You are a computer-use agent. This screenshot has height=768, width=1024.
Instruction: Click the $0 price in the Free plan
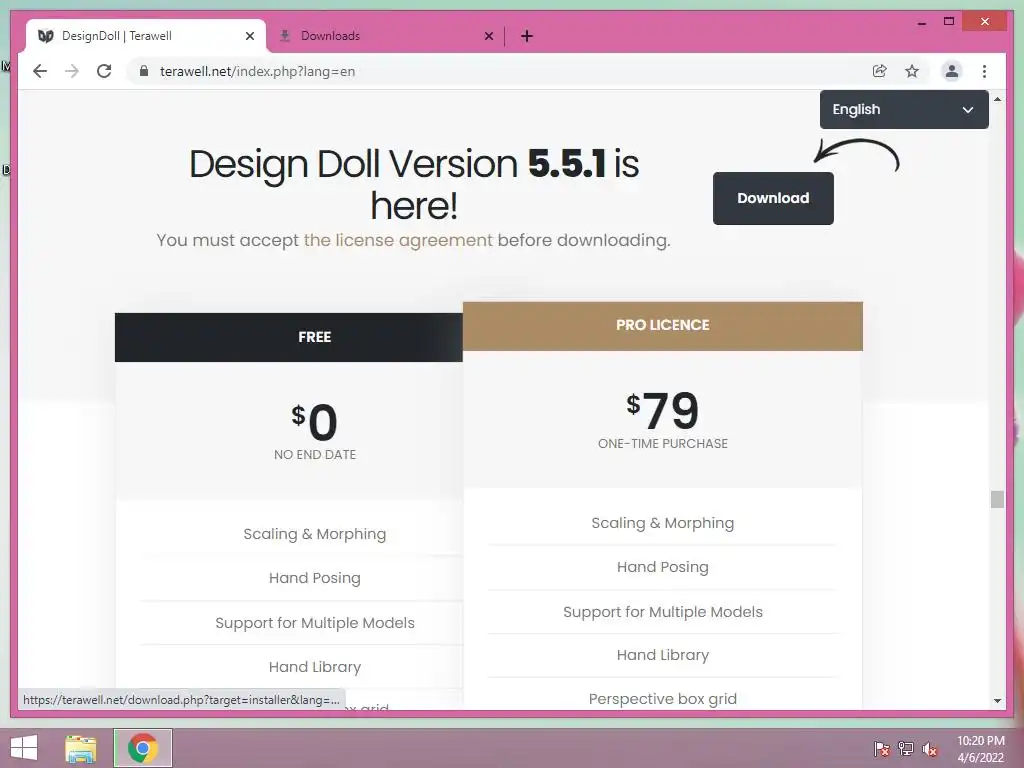[315, 422]
